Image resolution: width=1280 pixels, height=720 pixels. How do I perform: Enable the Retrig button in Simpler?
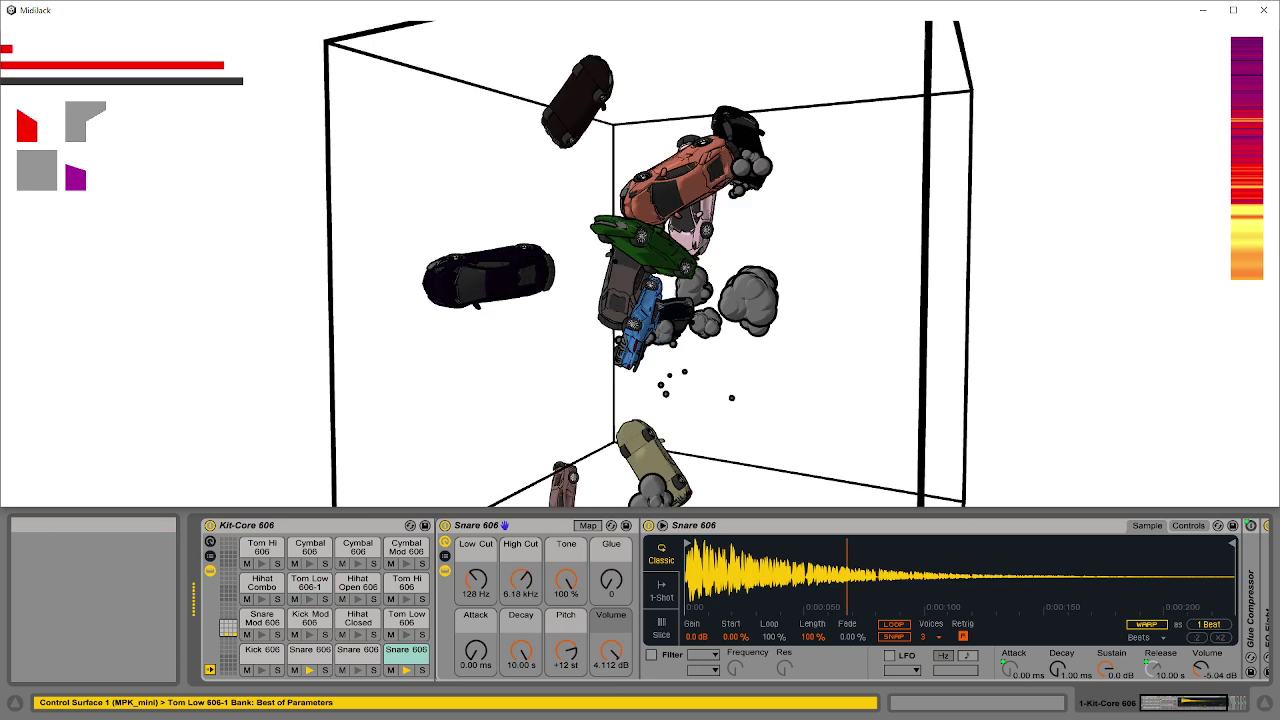[x=963, y=636]
